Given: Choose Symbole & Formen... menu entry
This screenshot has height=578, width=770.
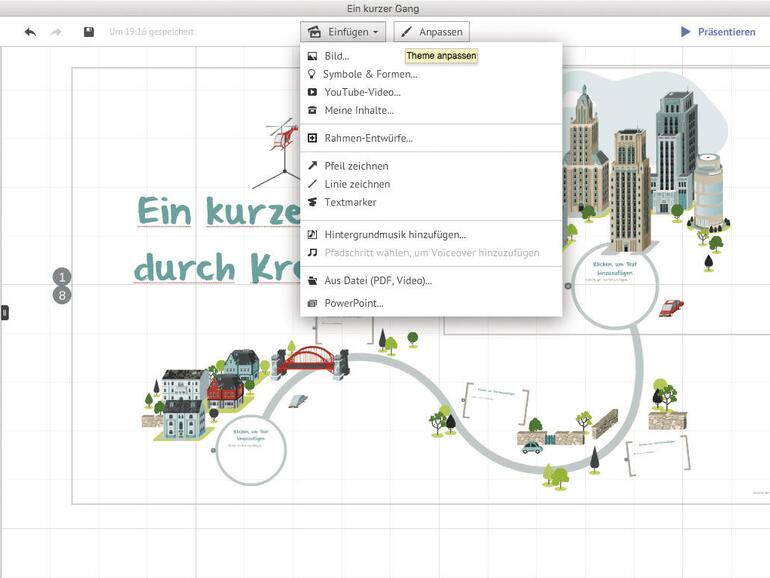Looking at the screenshot, I should [x=431, y=74].
